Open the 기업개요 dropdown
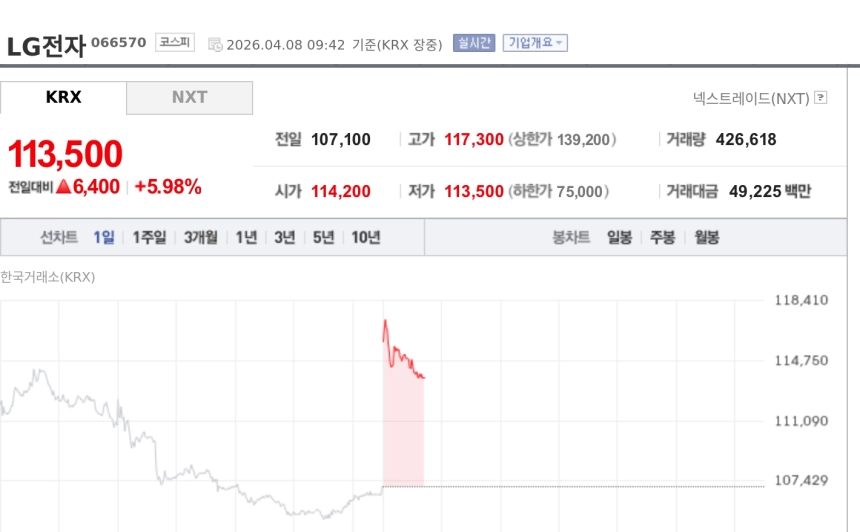This screenshot has width=860, height=532. (x=535, y=43)
